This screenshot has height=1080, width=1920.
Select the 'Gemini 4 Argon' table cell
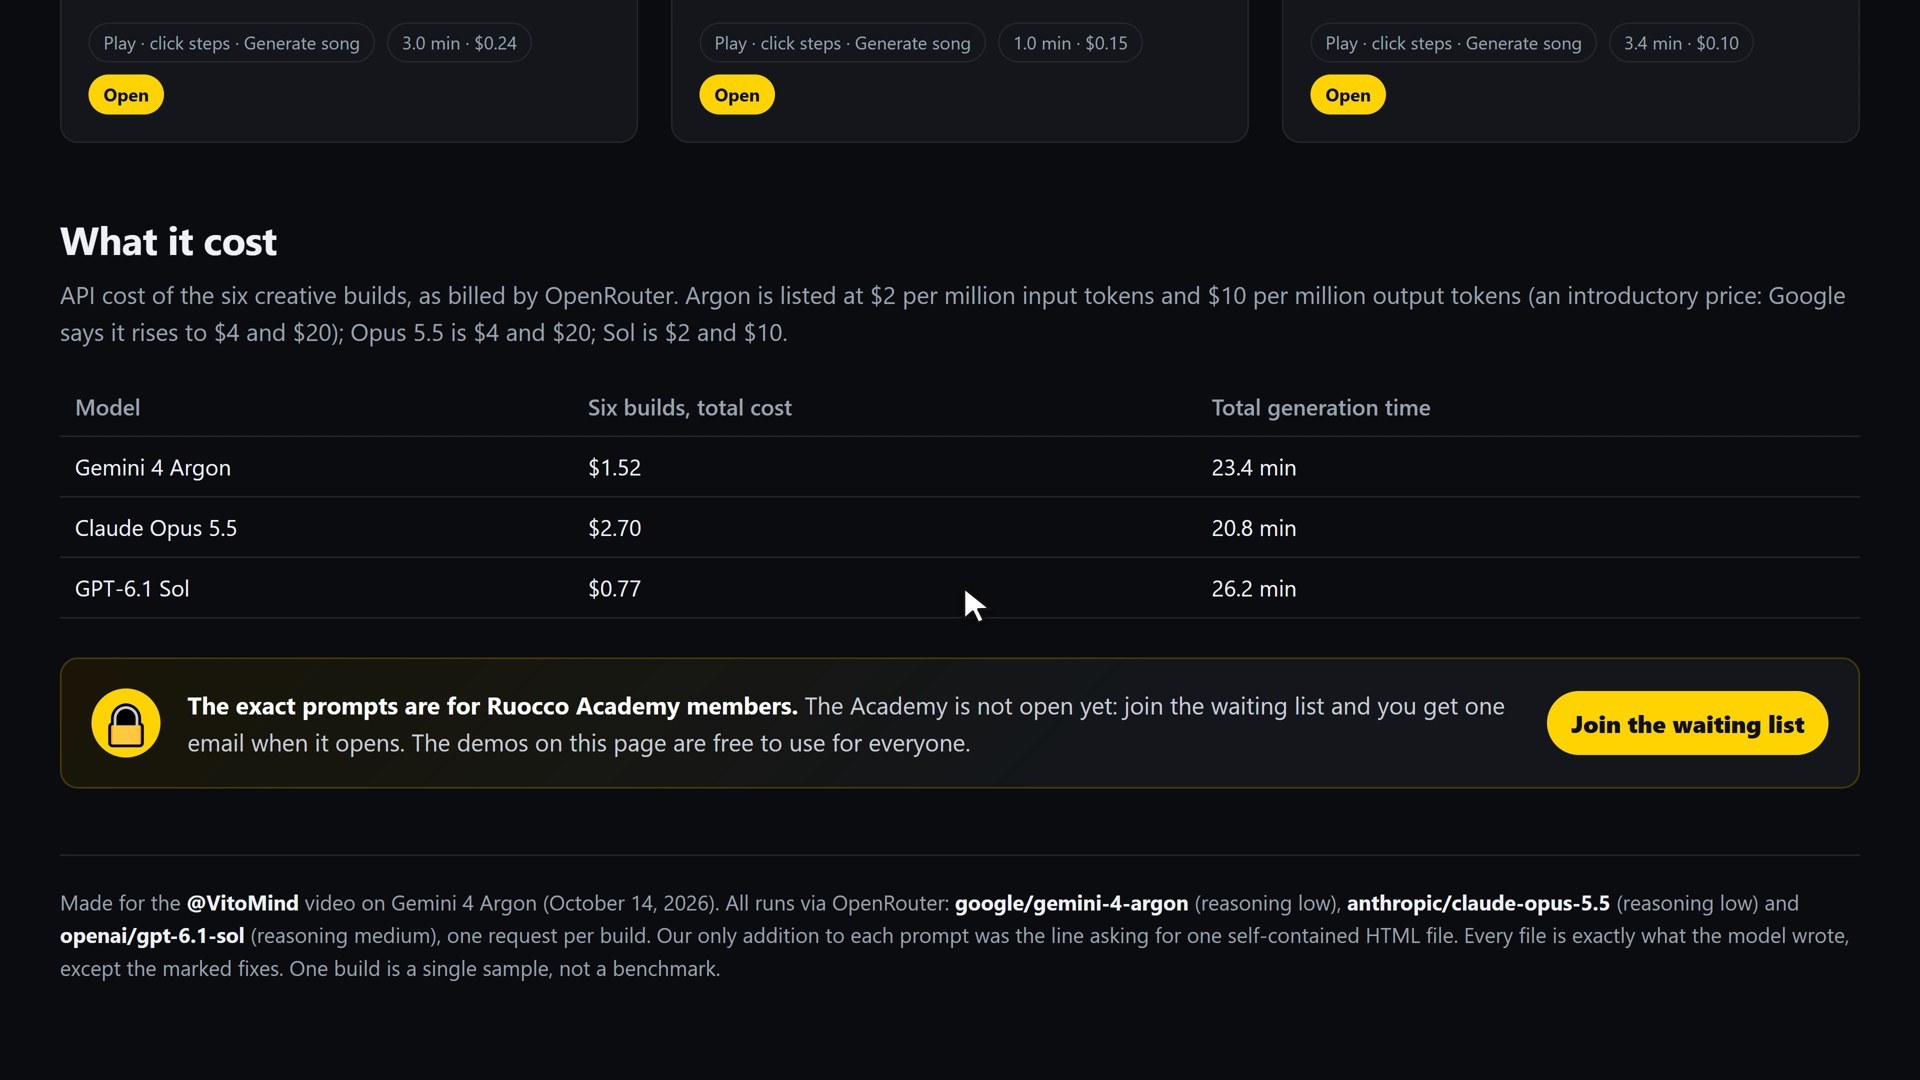(x=152, y=468)
